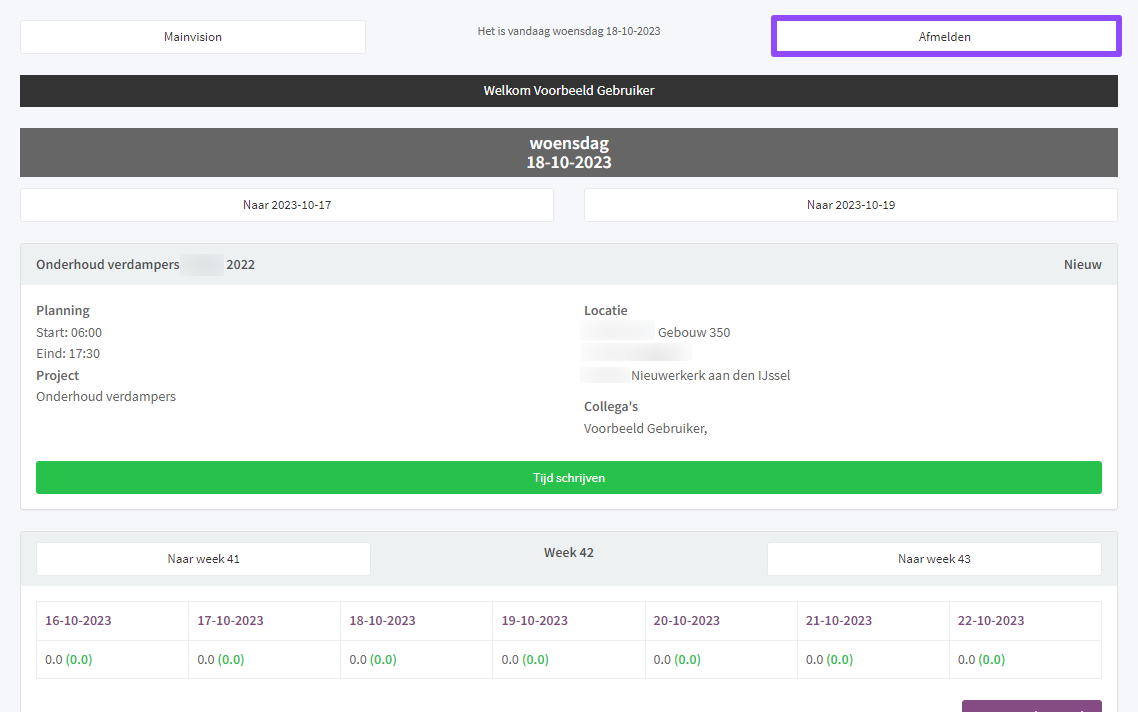Click the Mainvision button
Screen dimensions: 1138x712
(192, 37)
